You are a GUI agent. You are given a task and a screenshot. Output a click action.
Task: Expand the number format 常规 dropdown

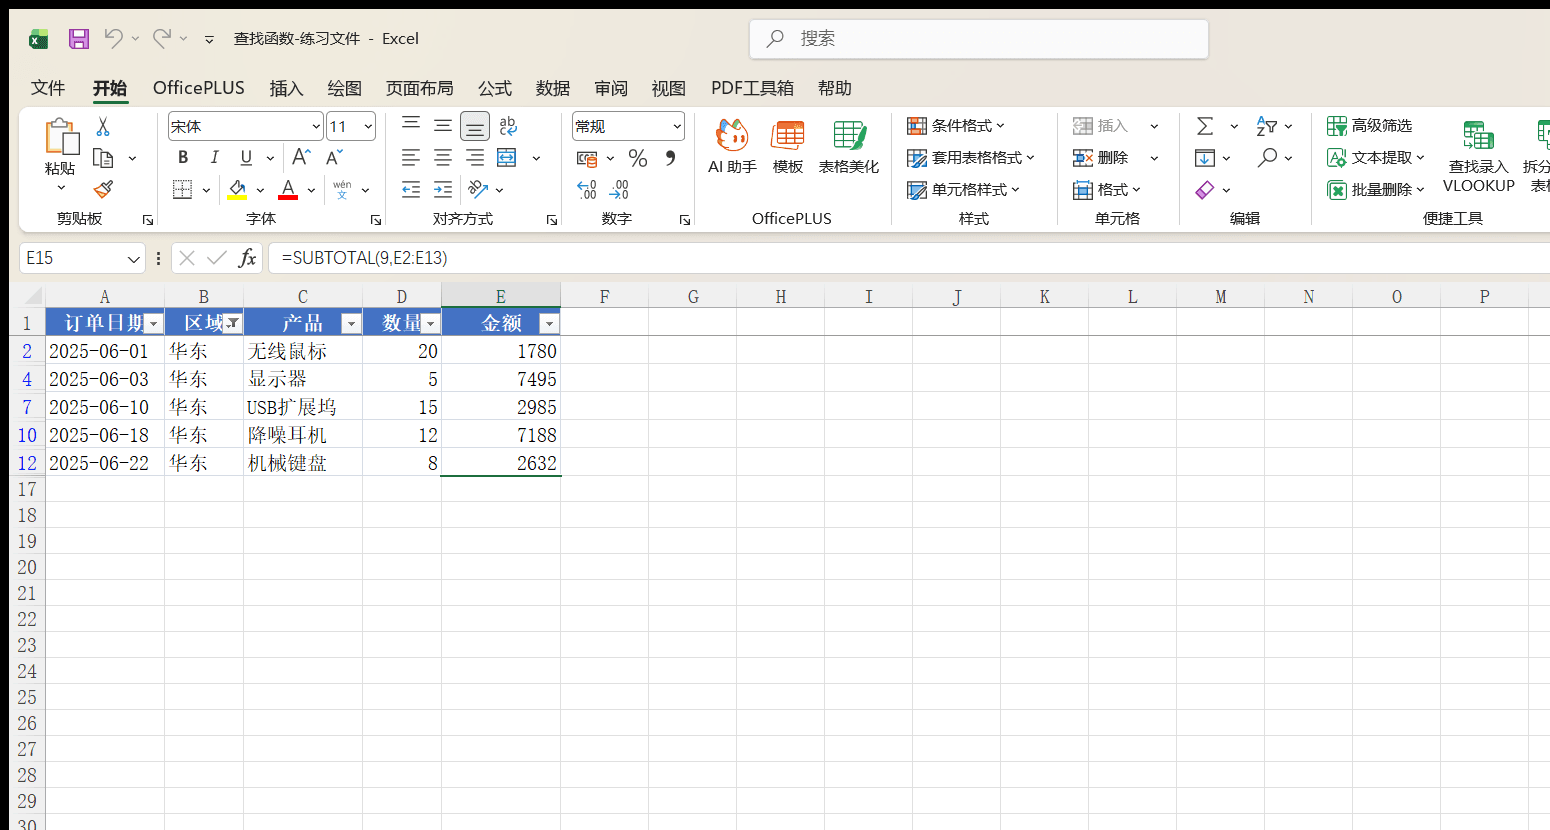pyautogui.click(x=677, y=126)
